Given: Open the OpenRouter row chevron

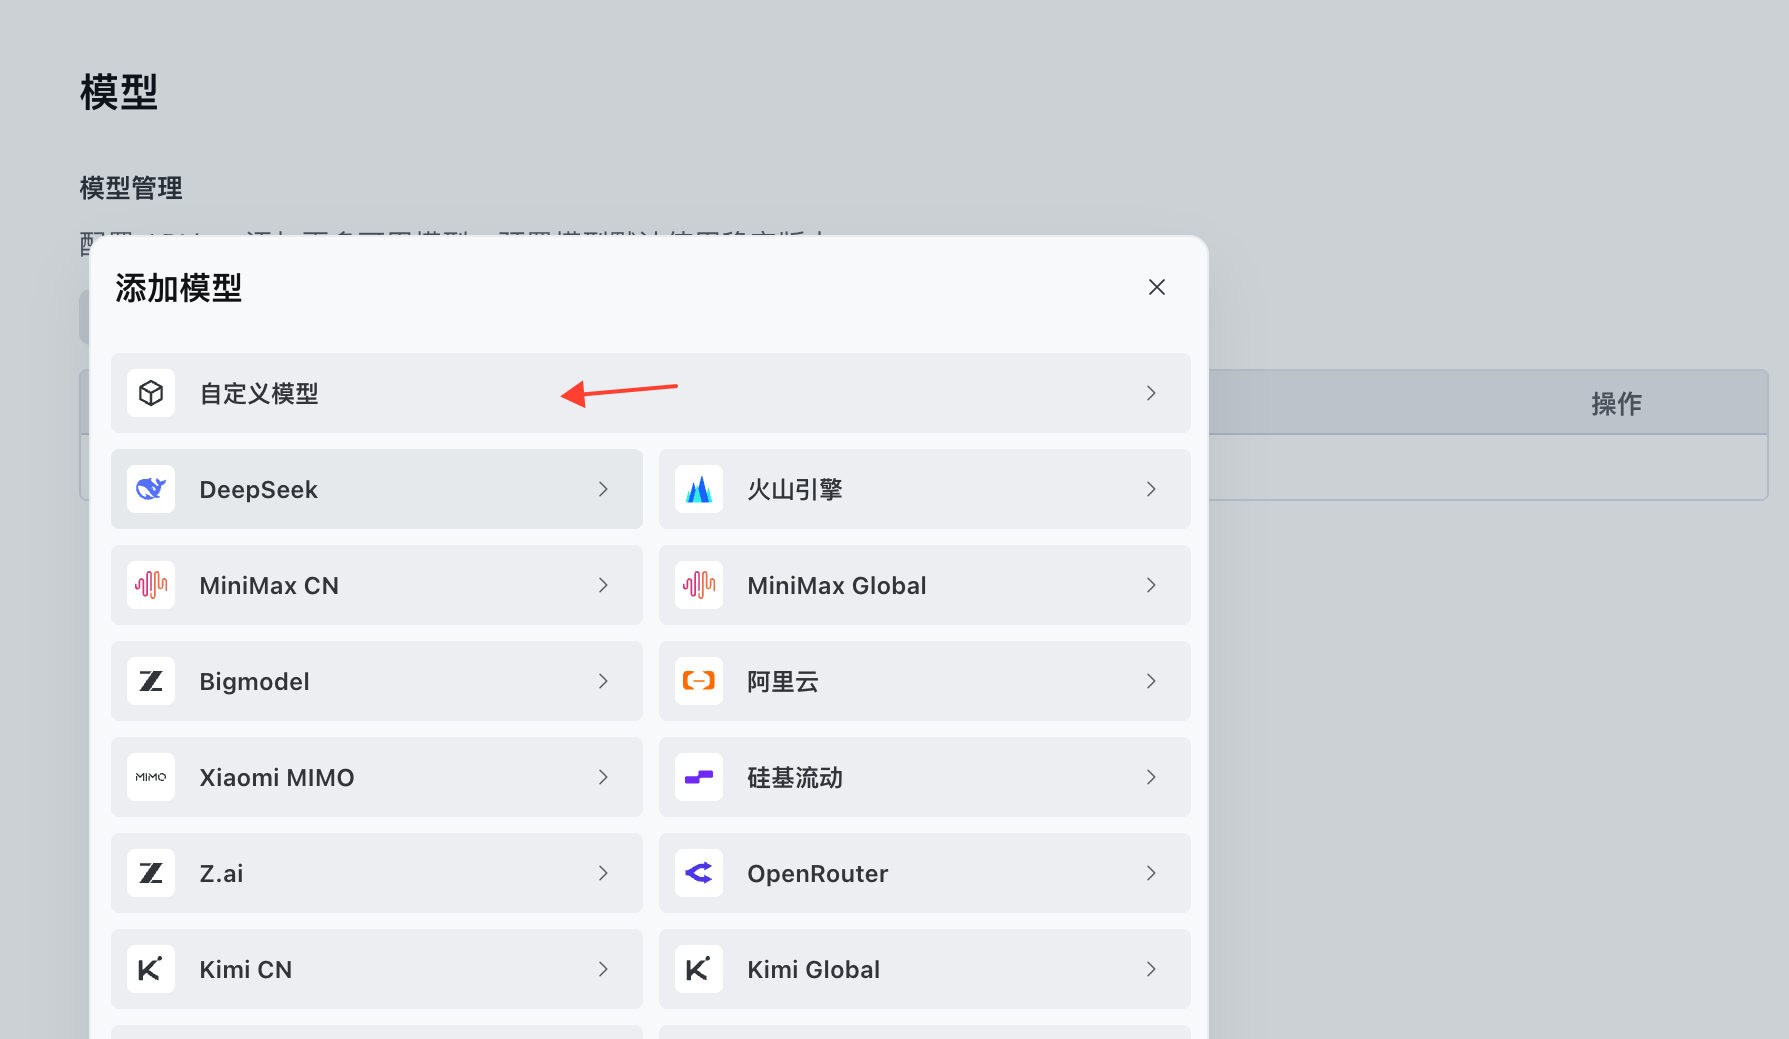Looking at the screenshot, I should click(x=1151, y=873).
